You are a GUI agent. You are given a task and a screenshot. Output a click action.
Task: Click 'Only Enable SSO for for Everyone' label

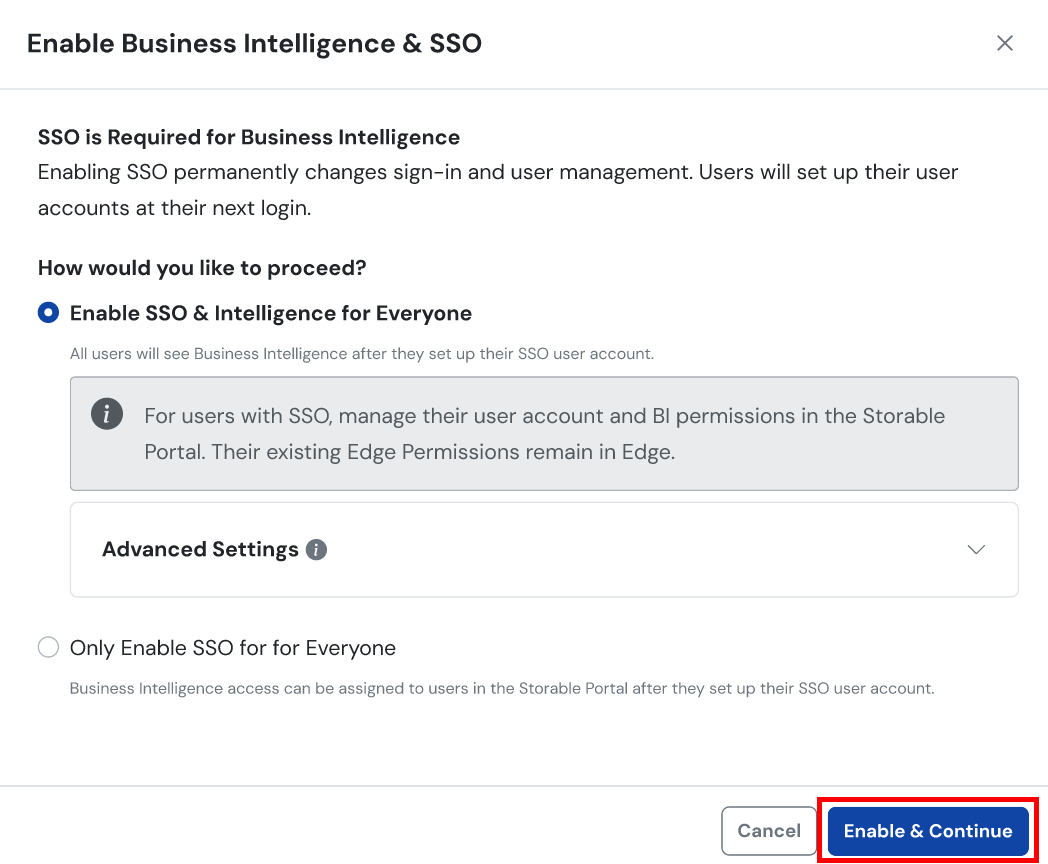point(232,648)
